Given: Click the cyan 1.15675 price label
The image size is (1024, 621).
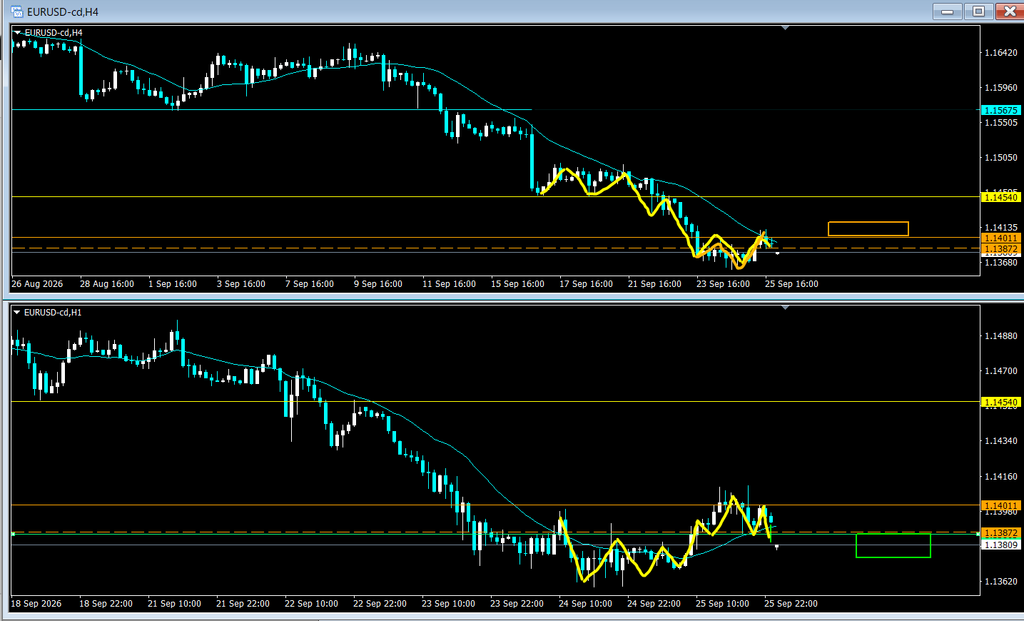Looking at the screenshot, I should pyautogui.click(x=1000, y=110).
